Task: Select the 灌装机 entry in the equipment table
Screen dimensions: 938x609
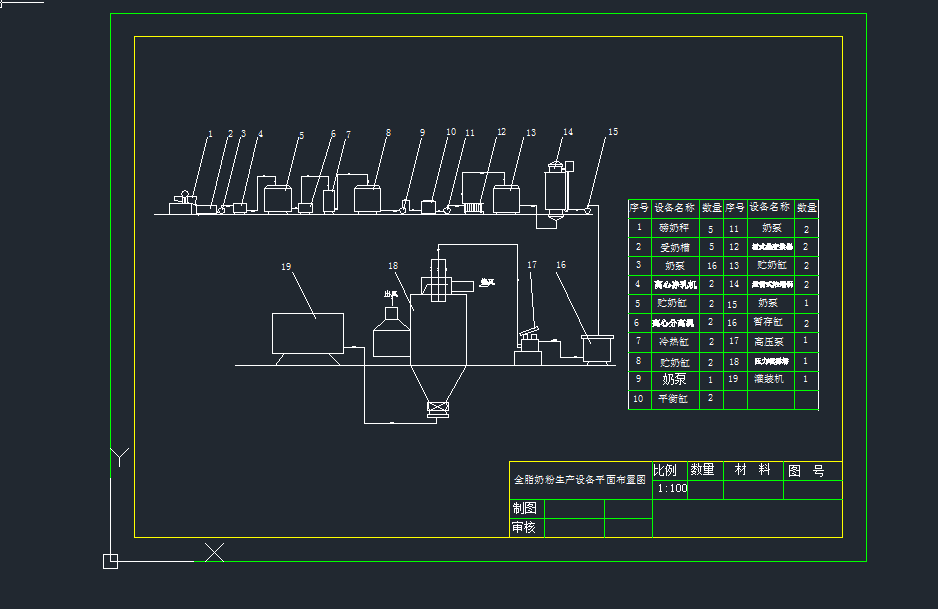Action: [768, 380]
